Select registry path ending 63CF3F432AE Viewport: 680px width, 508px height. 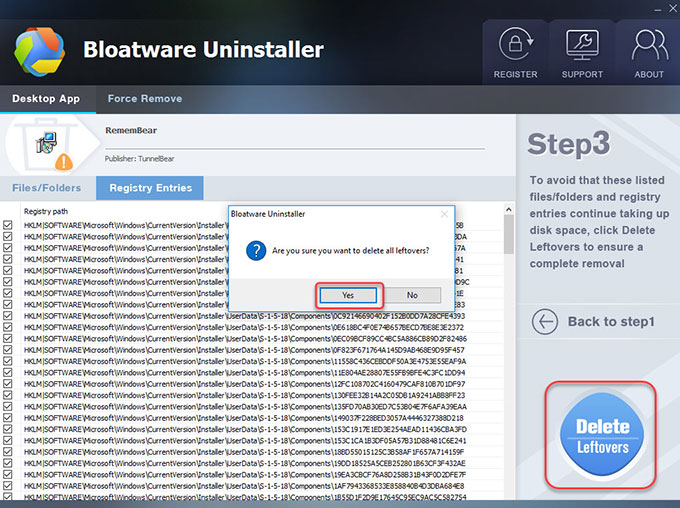[x=245, y=463]
